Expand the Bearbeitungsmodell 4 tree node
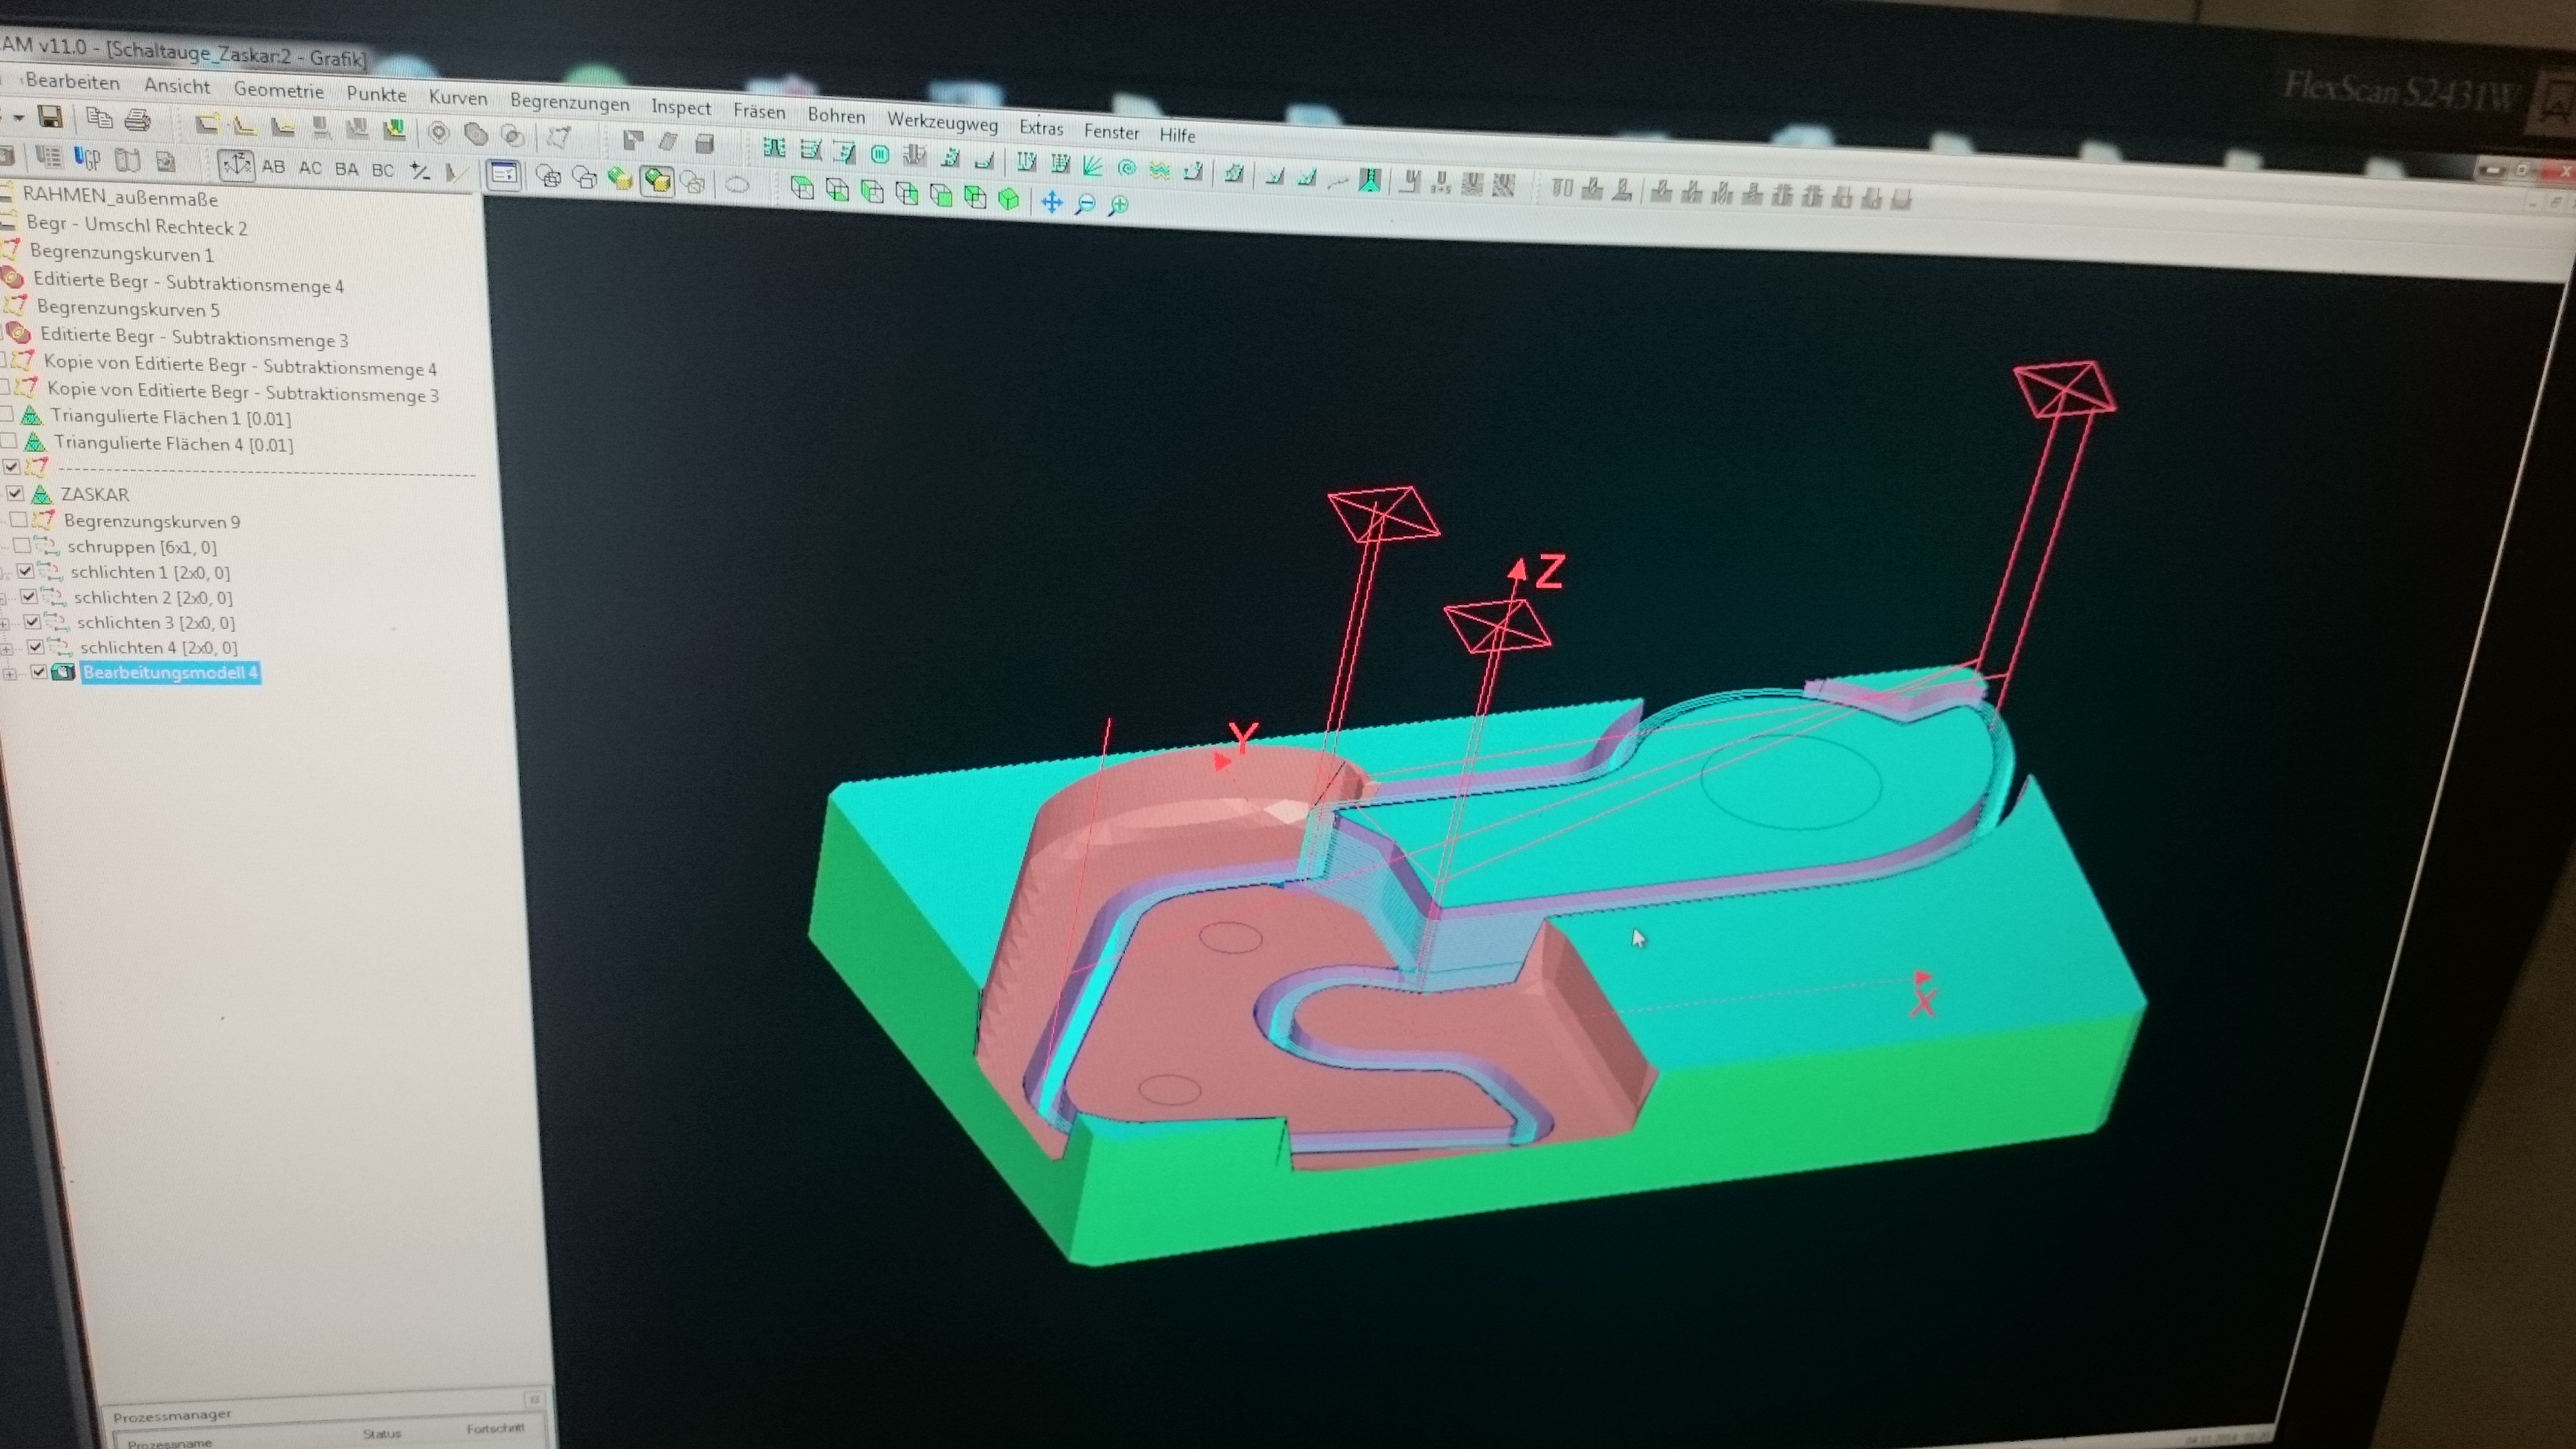The width and height of the screenshot is (2576, 1449). tap(10, 674)
